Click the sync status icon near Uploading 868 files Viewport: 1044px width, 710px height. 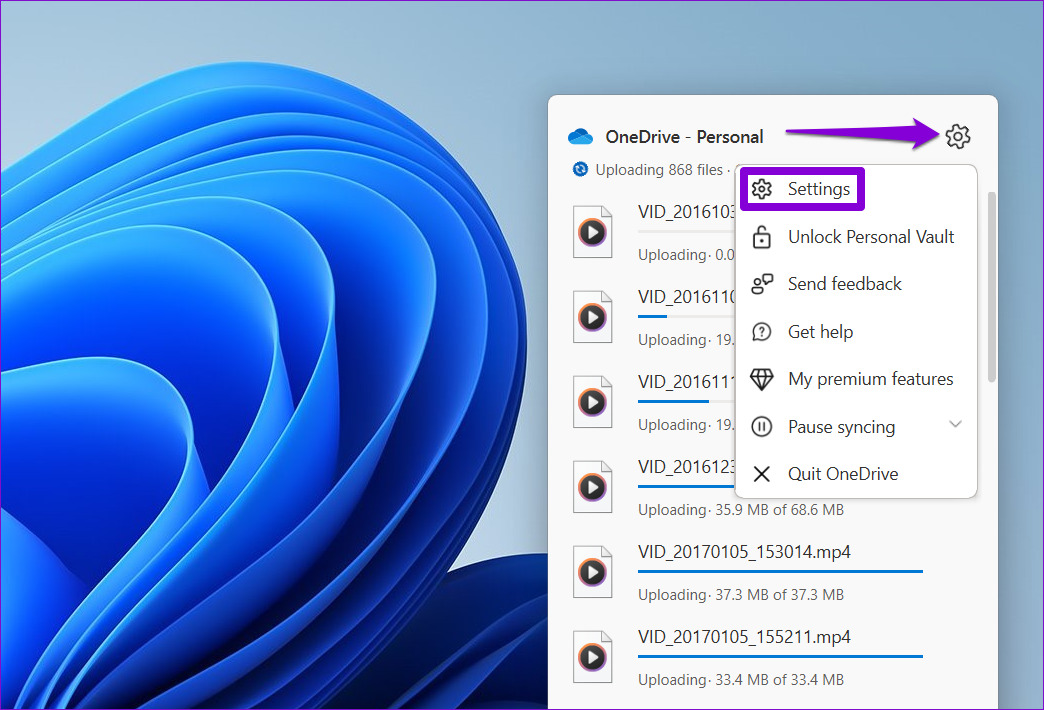point(581,170)
